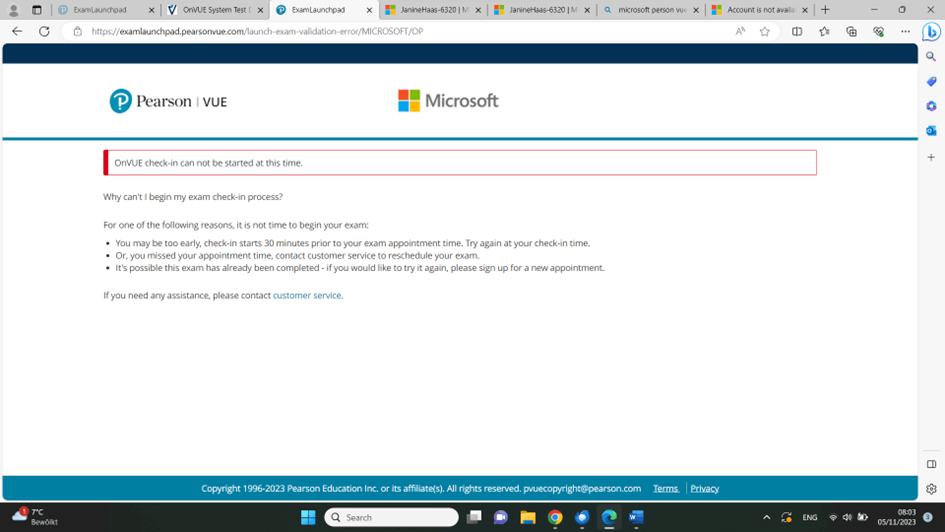Open the customer service link
The height and width of the screenshot is (532, 945).
coord(307,295)
